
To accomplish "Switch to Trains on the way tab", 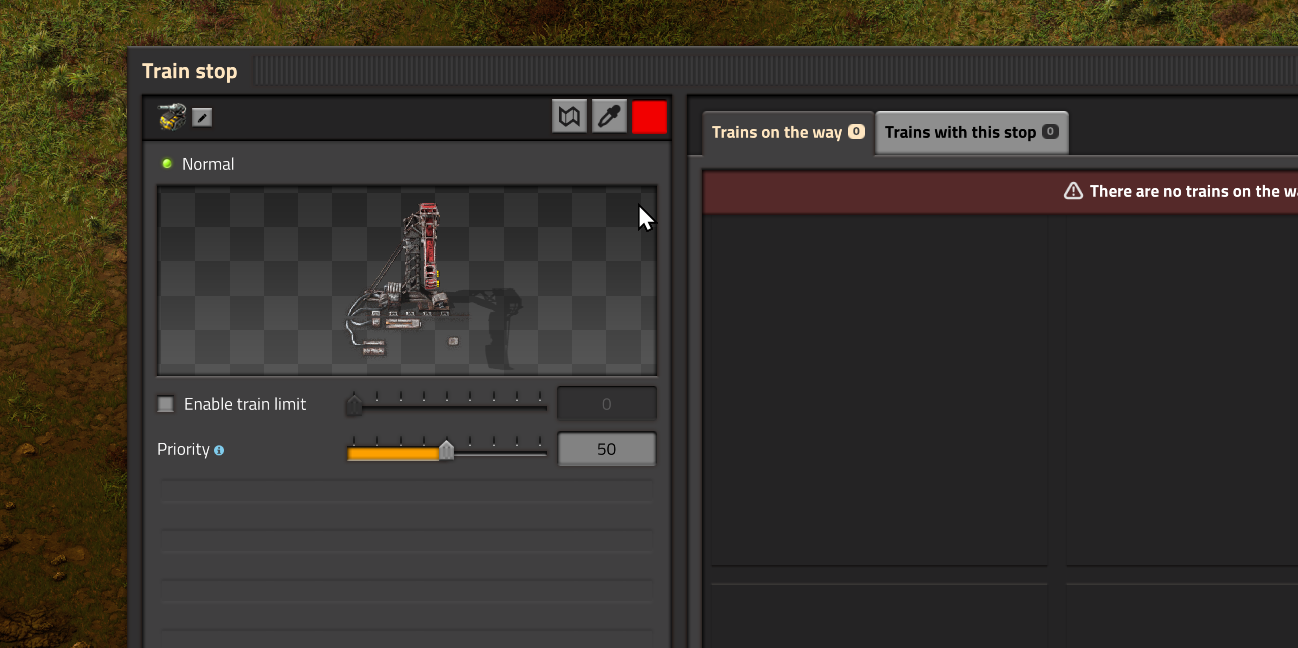I will coord(788,133).
